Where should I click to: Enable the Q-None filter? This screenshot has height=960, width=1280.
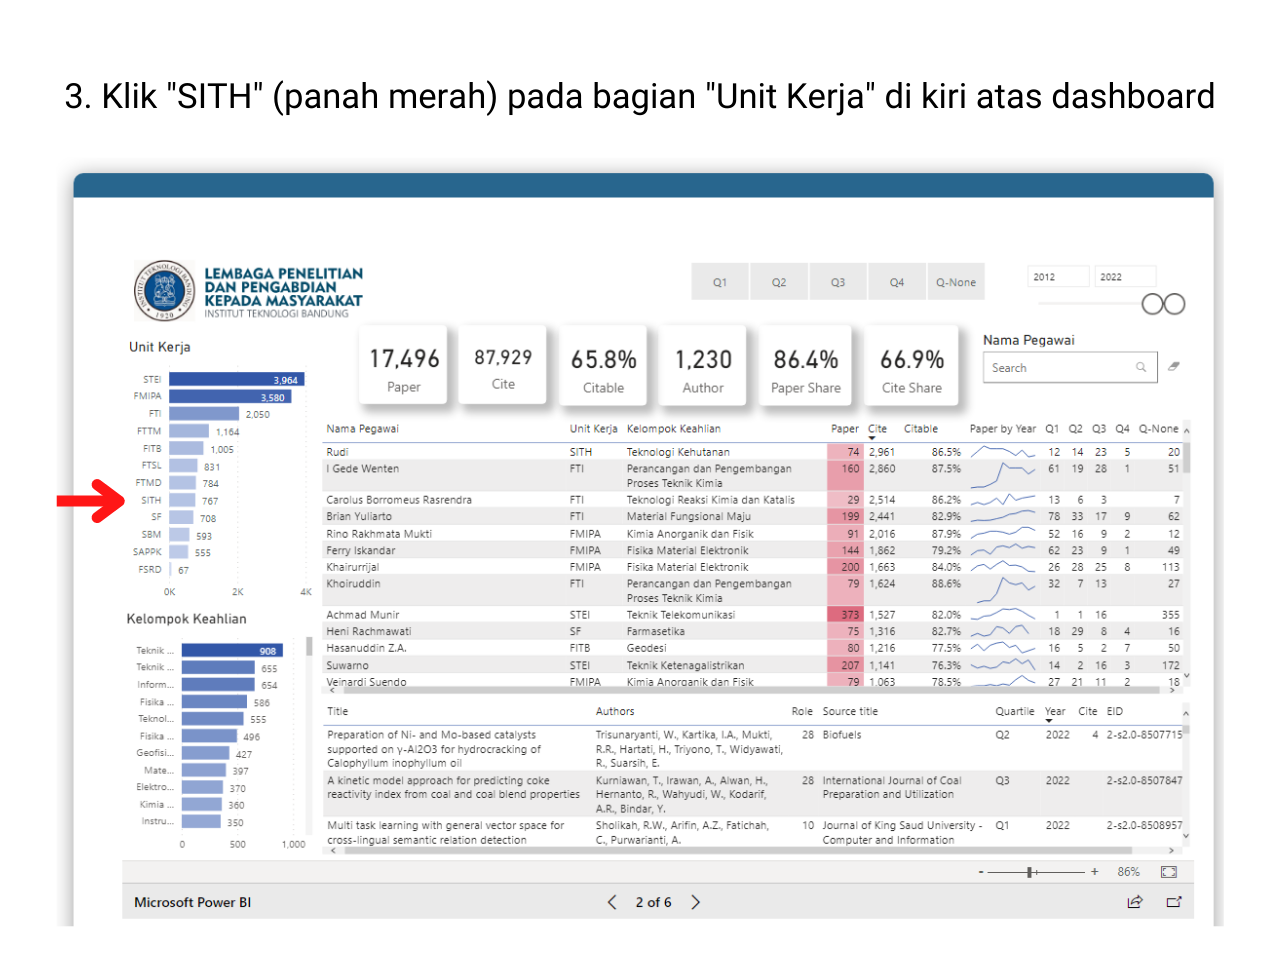956,281
